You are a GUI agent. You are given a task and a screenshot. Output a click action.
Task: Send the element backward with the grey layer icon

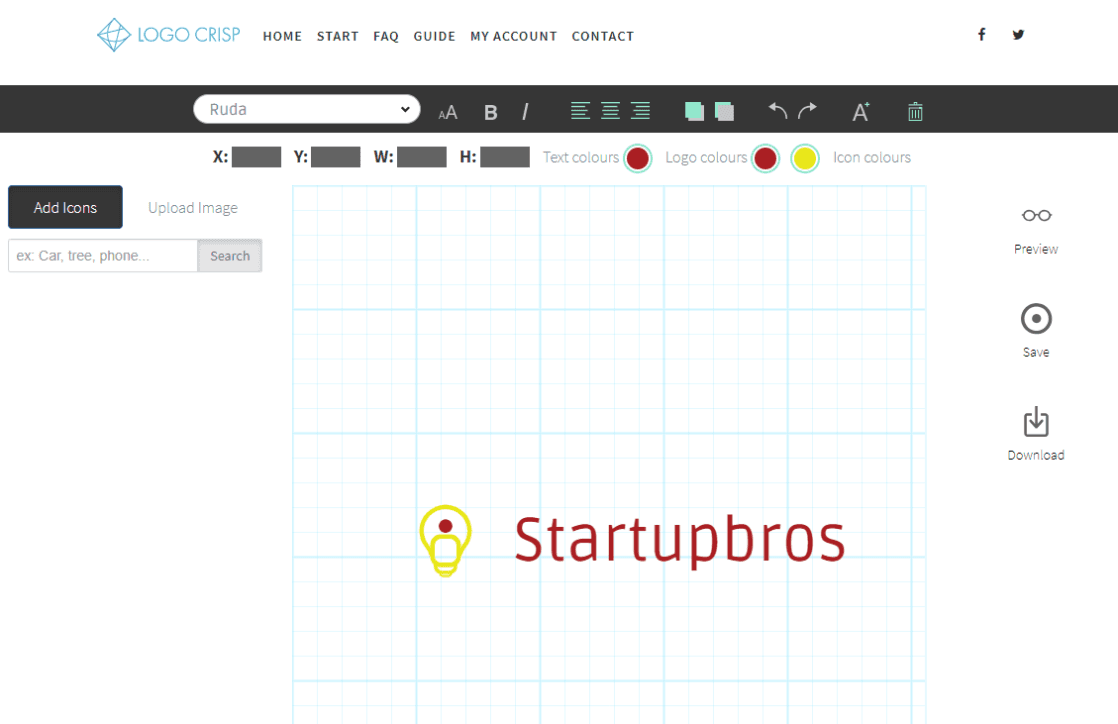pos(724,111)
